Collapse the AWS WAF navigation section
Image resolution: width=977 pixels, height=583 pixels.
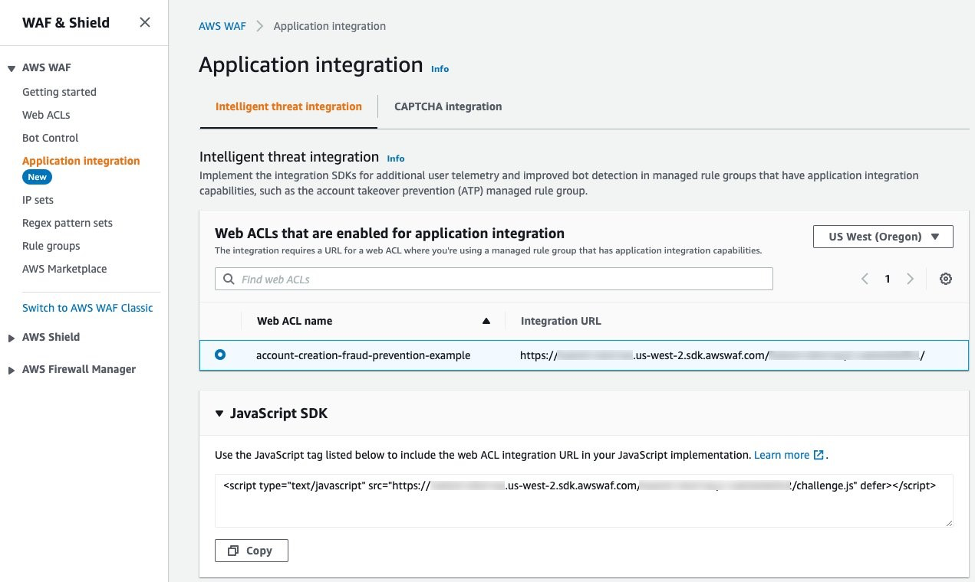pos(11,68)
